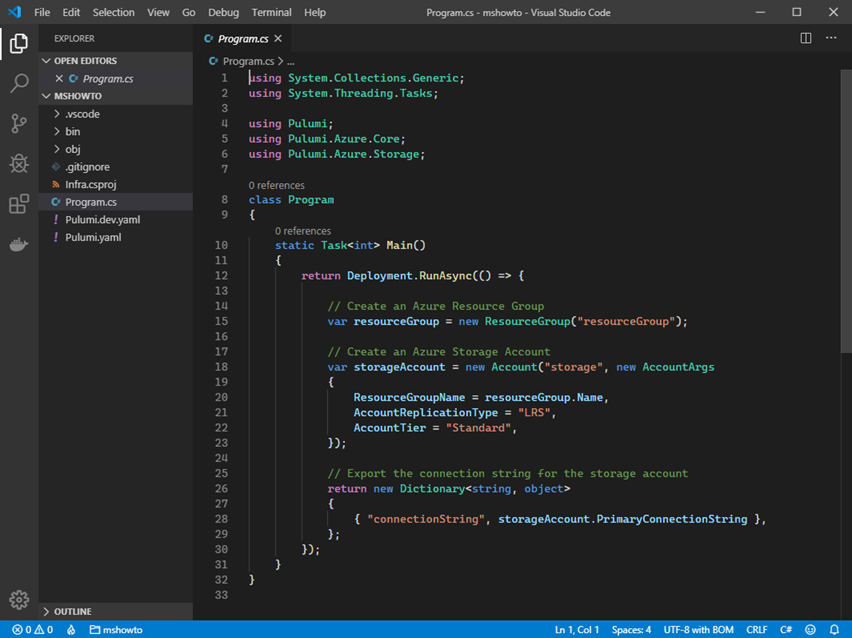Click the errors and warnings status indicator
This screenshot has height=638, width=852.
(x=33, y=630)
